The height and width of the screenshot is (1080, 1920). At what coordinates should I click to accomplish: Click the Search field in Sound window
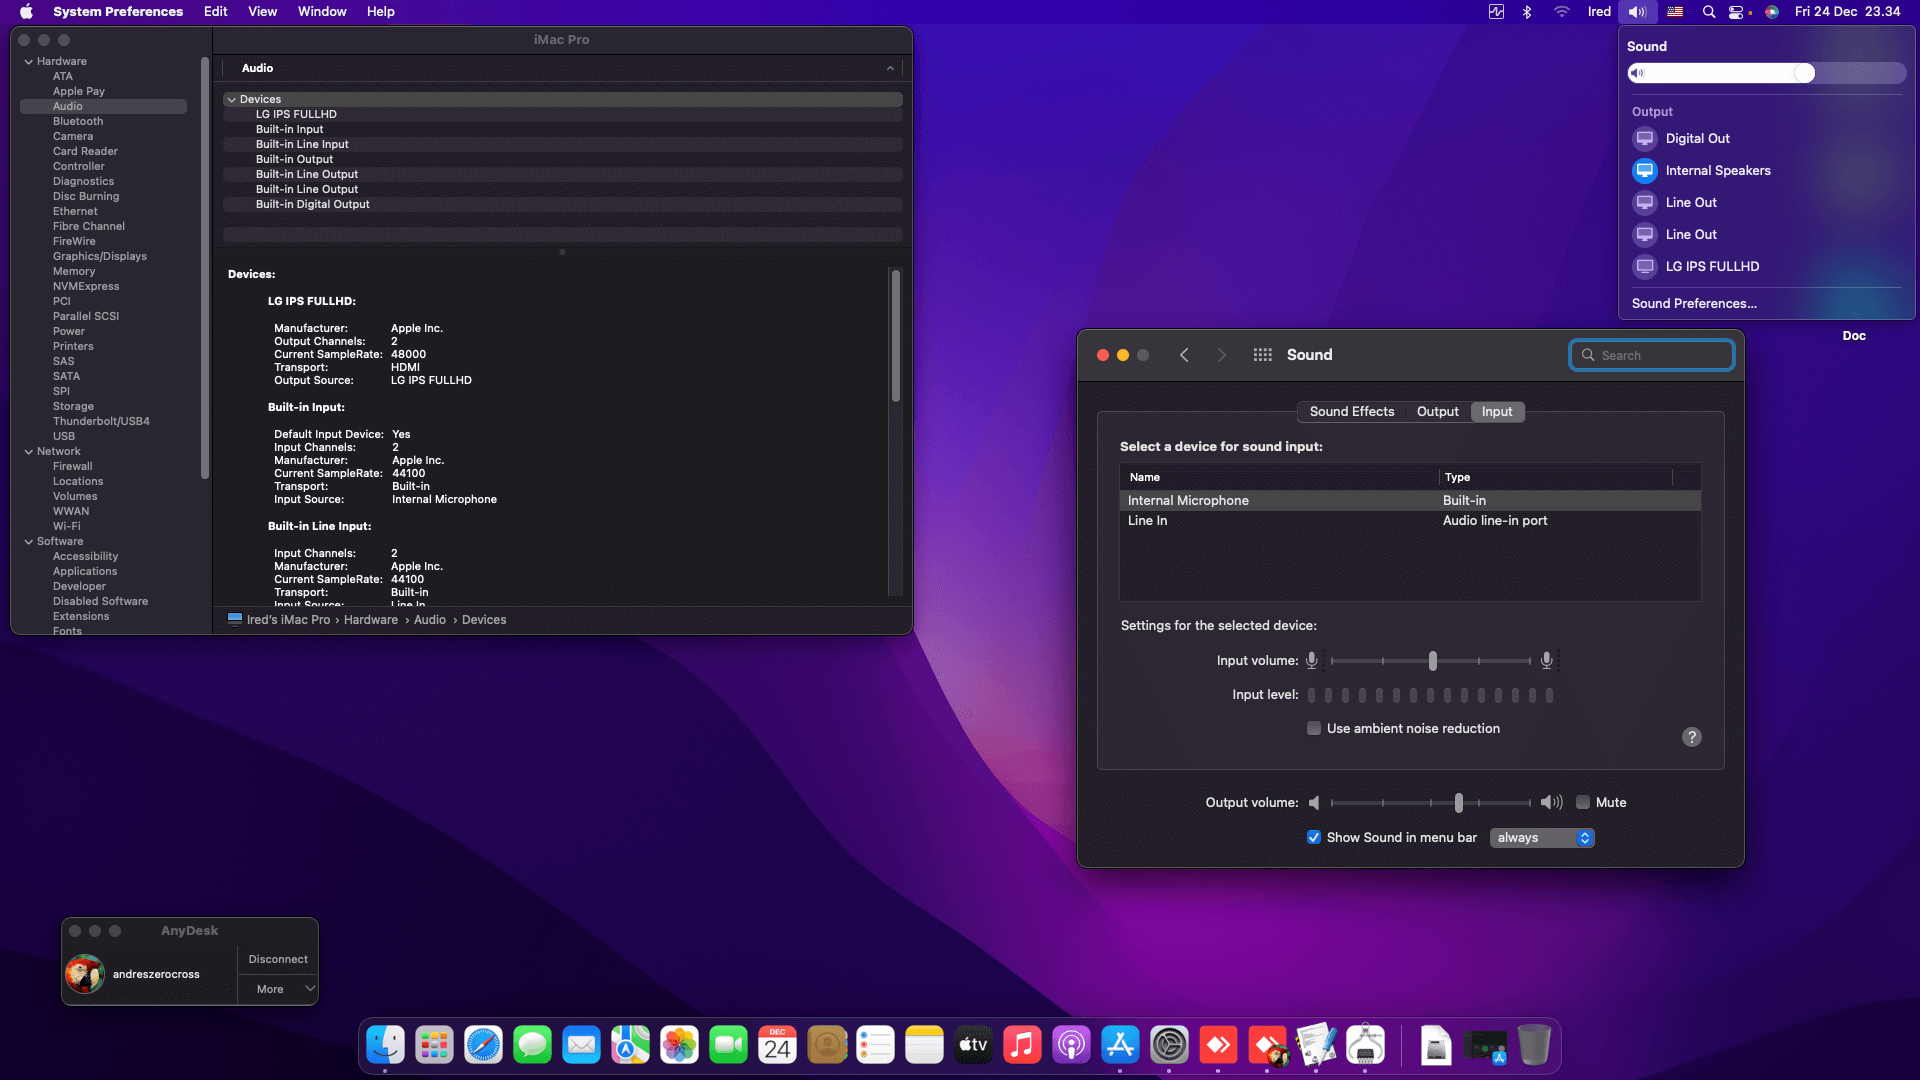1652,356
